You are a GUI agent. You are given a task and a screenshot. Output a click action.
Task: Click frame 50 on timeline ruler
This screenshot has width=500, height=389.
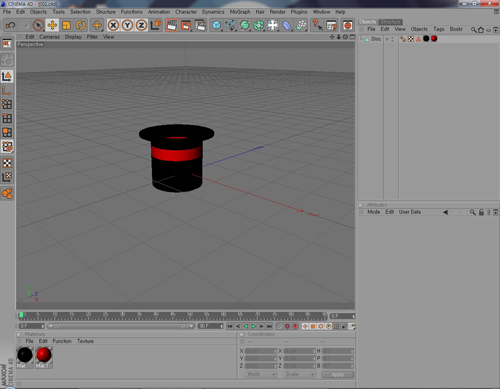[x=189, y=315]
